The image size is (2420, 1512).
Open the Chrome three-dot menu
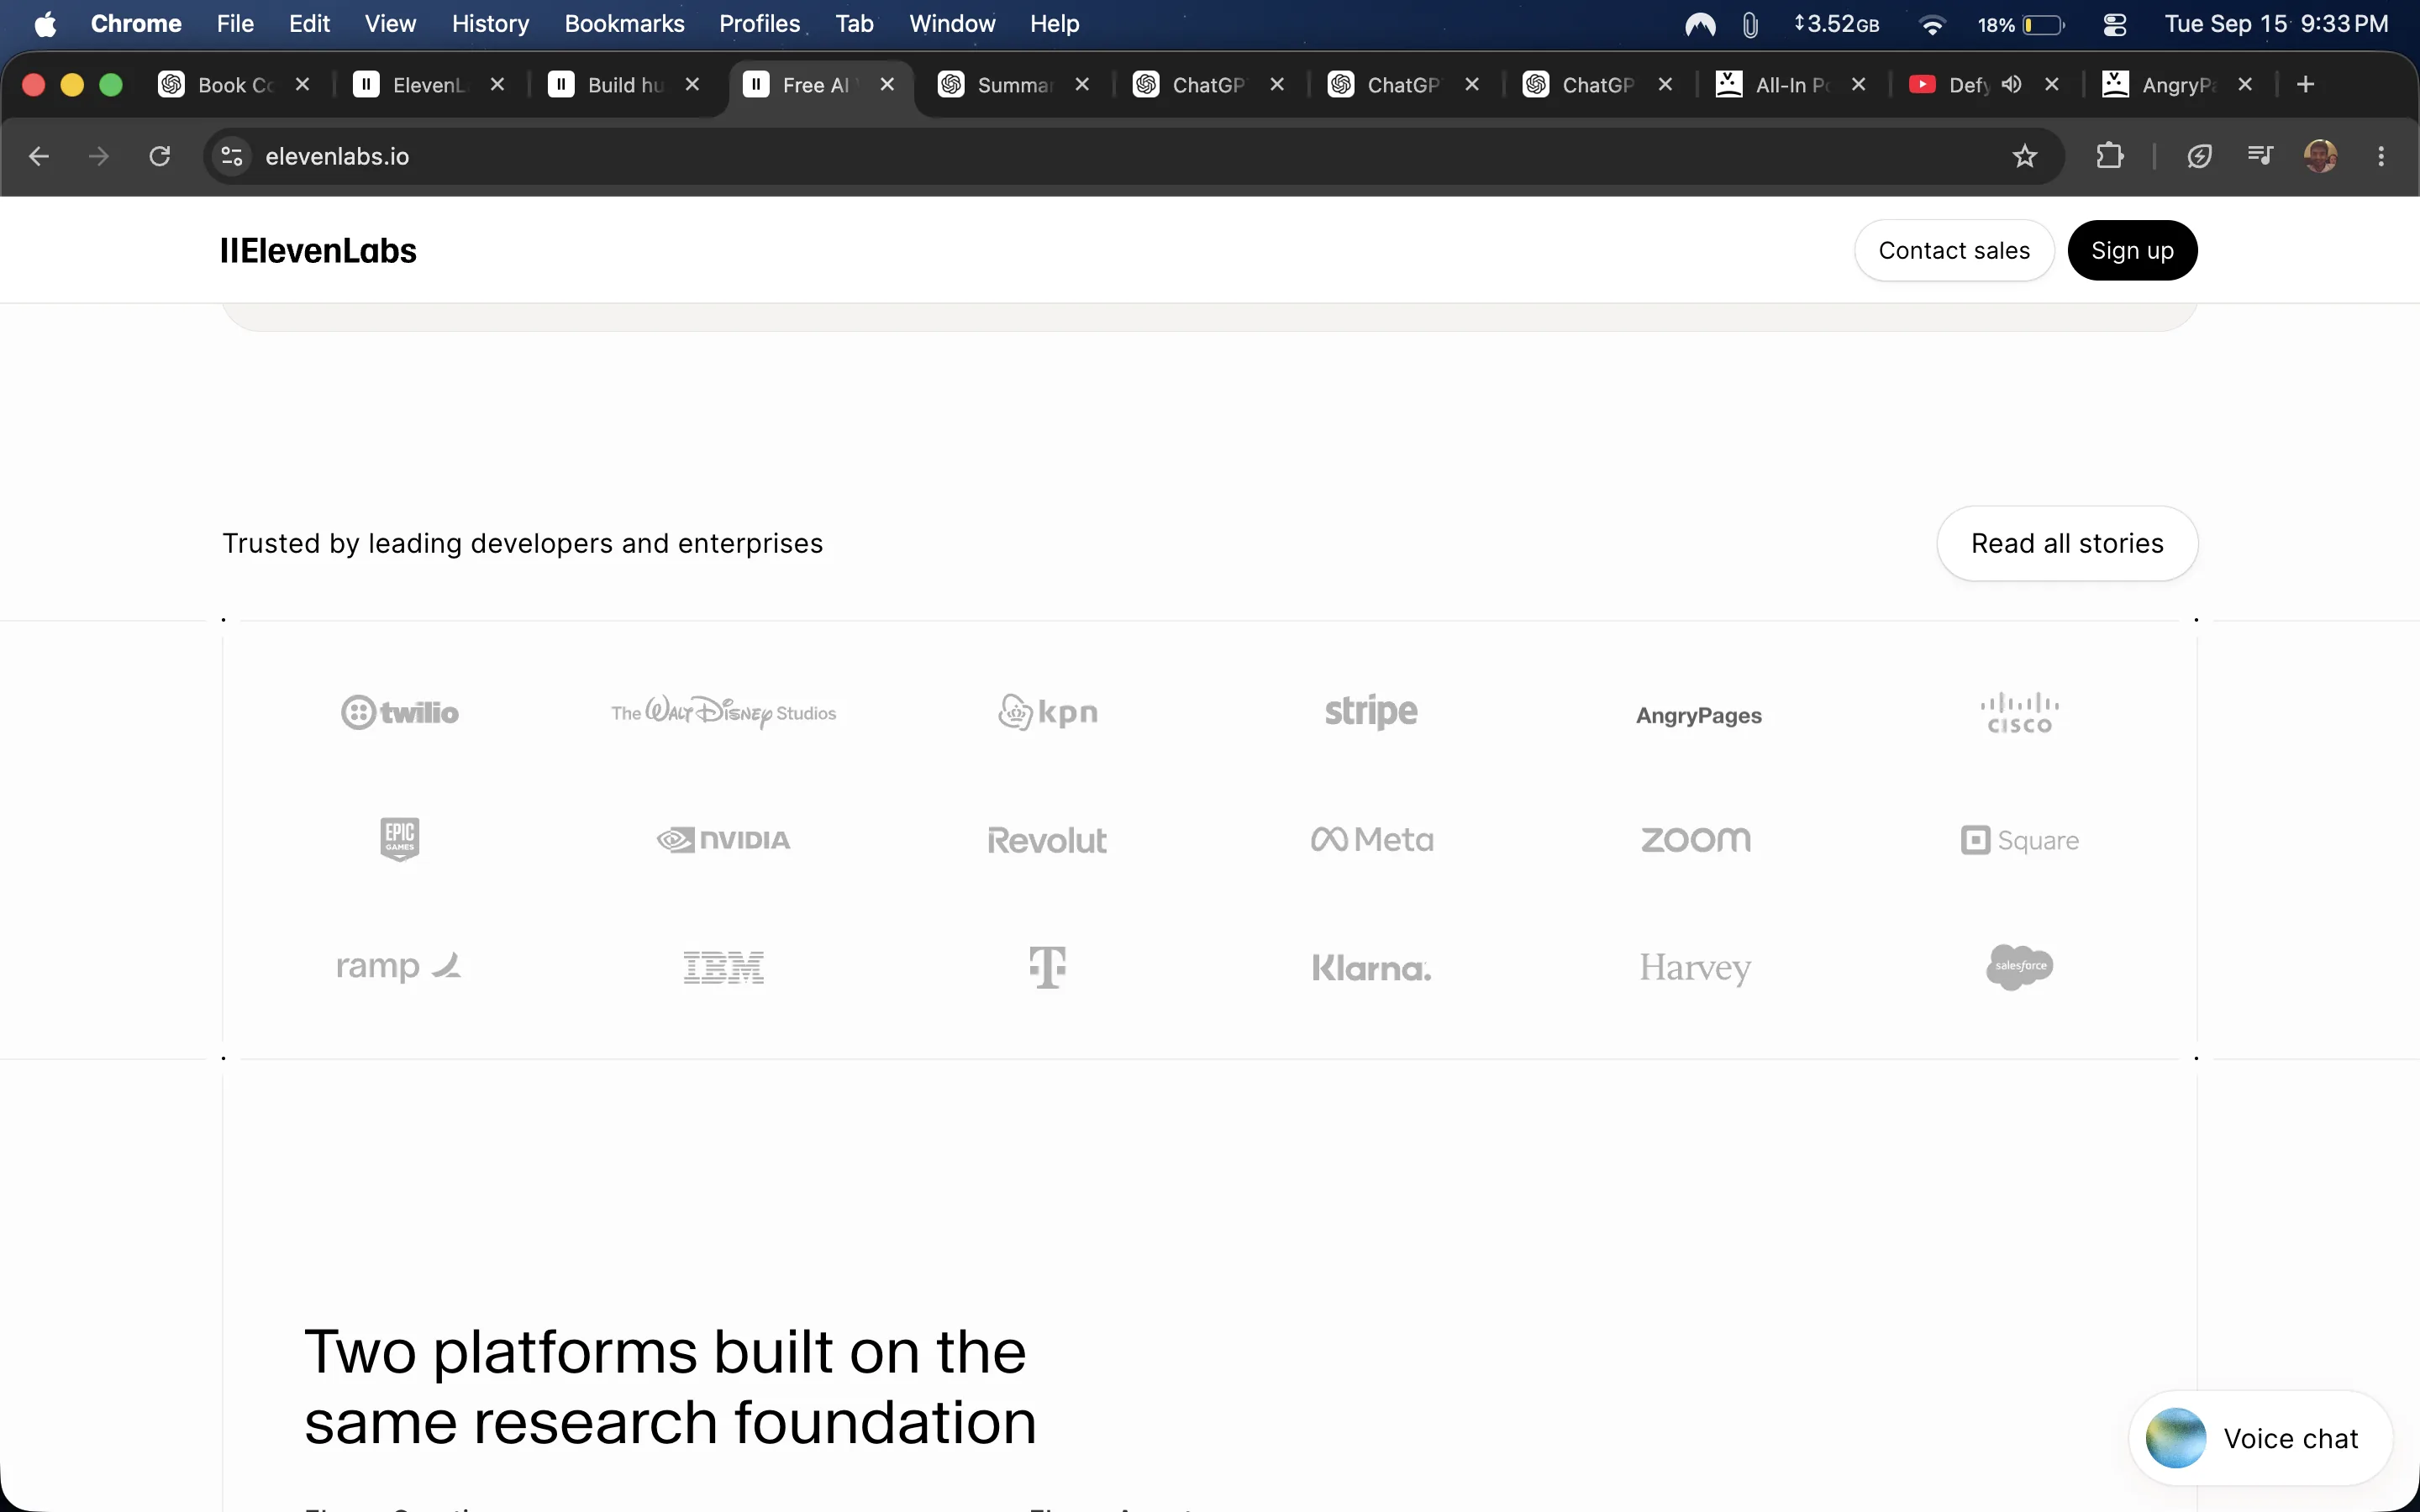click(2381, 156)
